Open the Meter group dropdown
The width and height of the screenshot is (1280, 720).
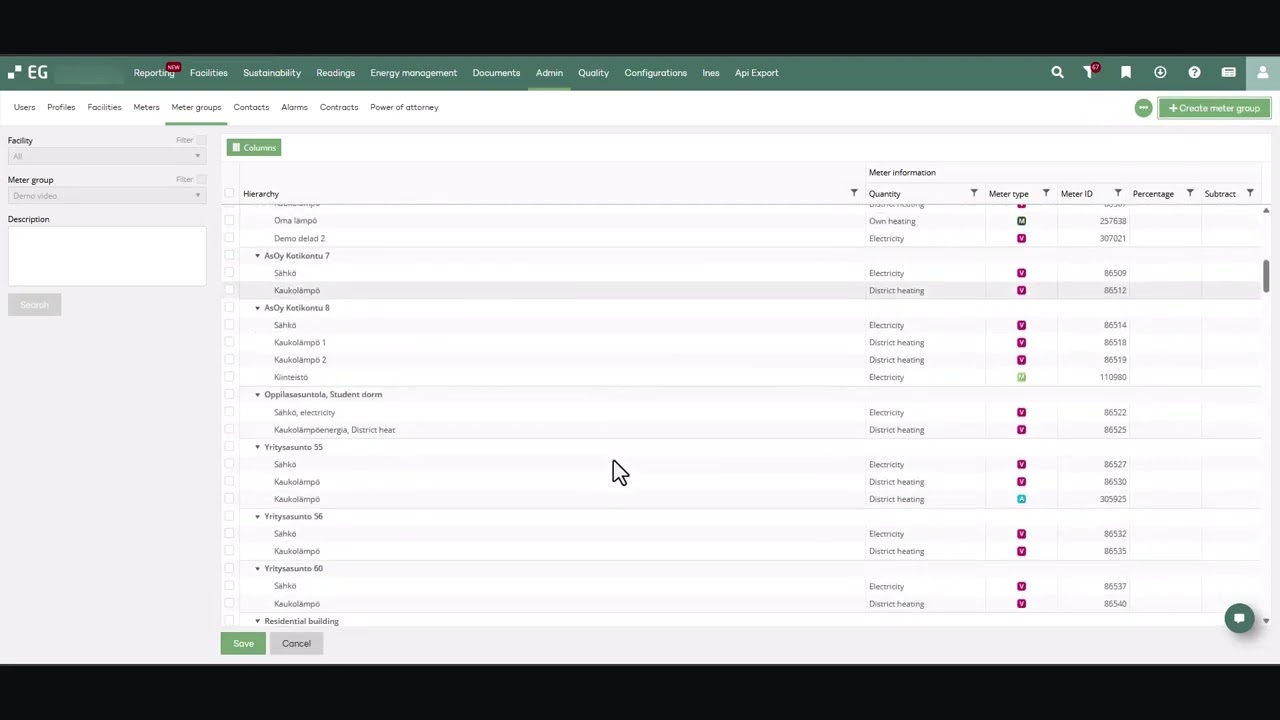coord(106,196)
